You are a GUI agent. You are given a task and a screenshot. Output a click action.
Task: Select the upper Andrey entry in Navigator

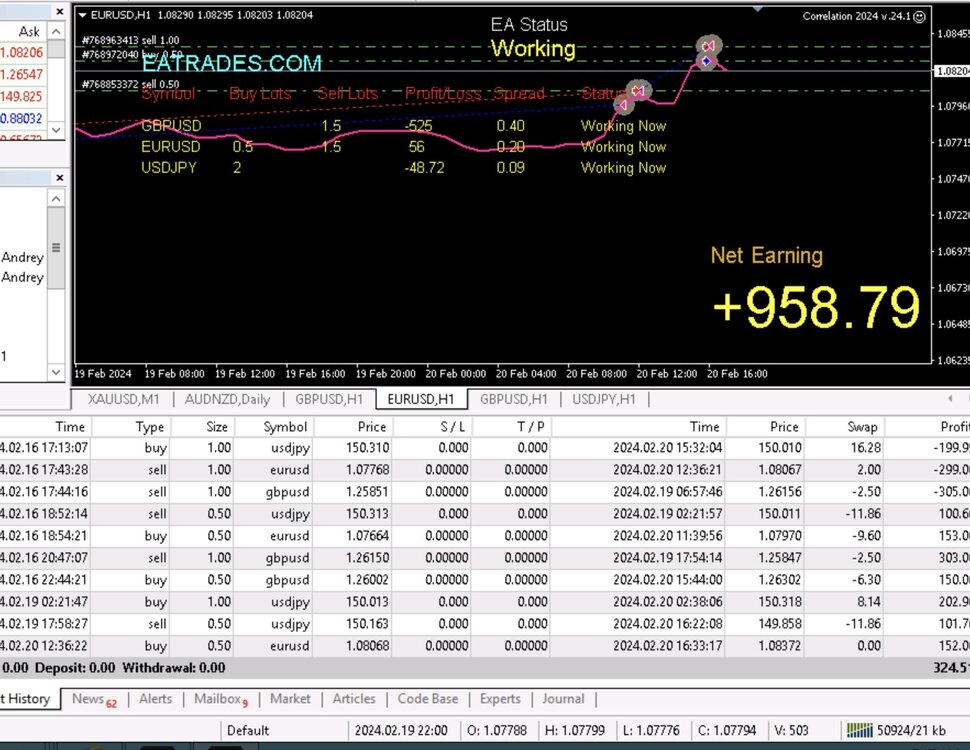[x=22, y=257]
